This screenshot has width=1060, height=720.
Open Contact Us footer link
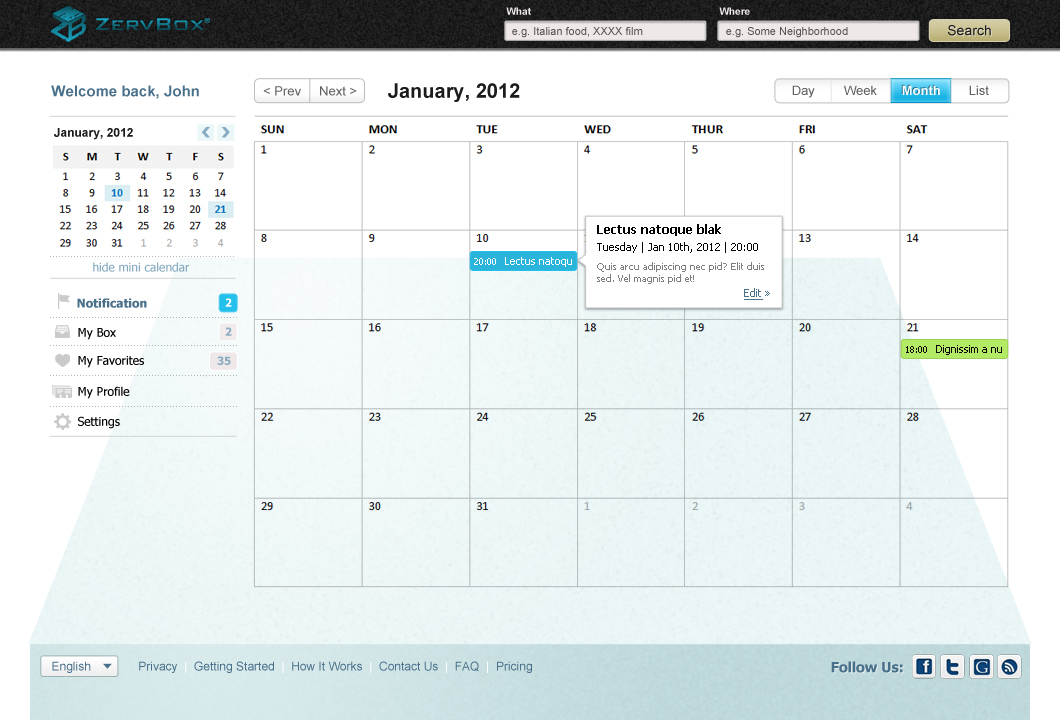click(408, 667)
